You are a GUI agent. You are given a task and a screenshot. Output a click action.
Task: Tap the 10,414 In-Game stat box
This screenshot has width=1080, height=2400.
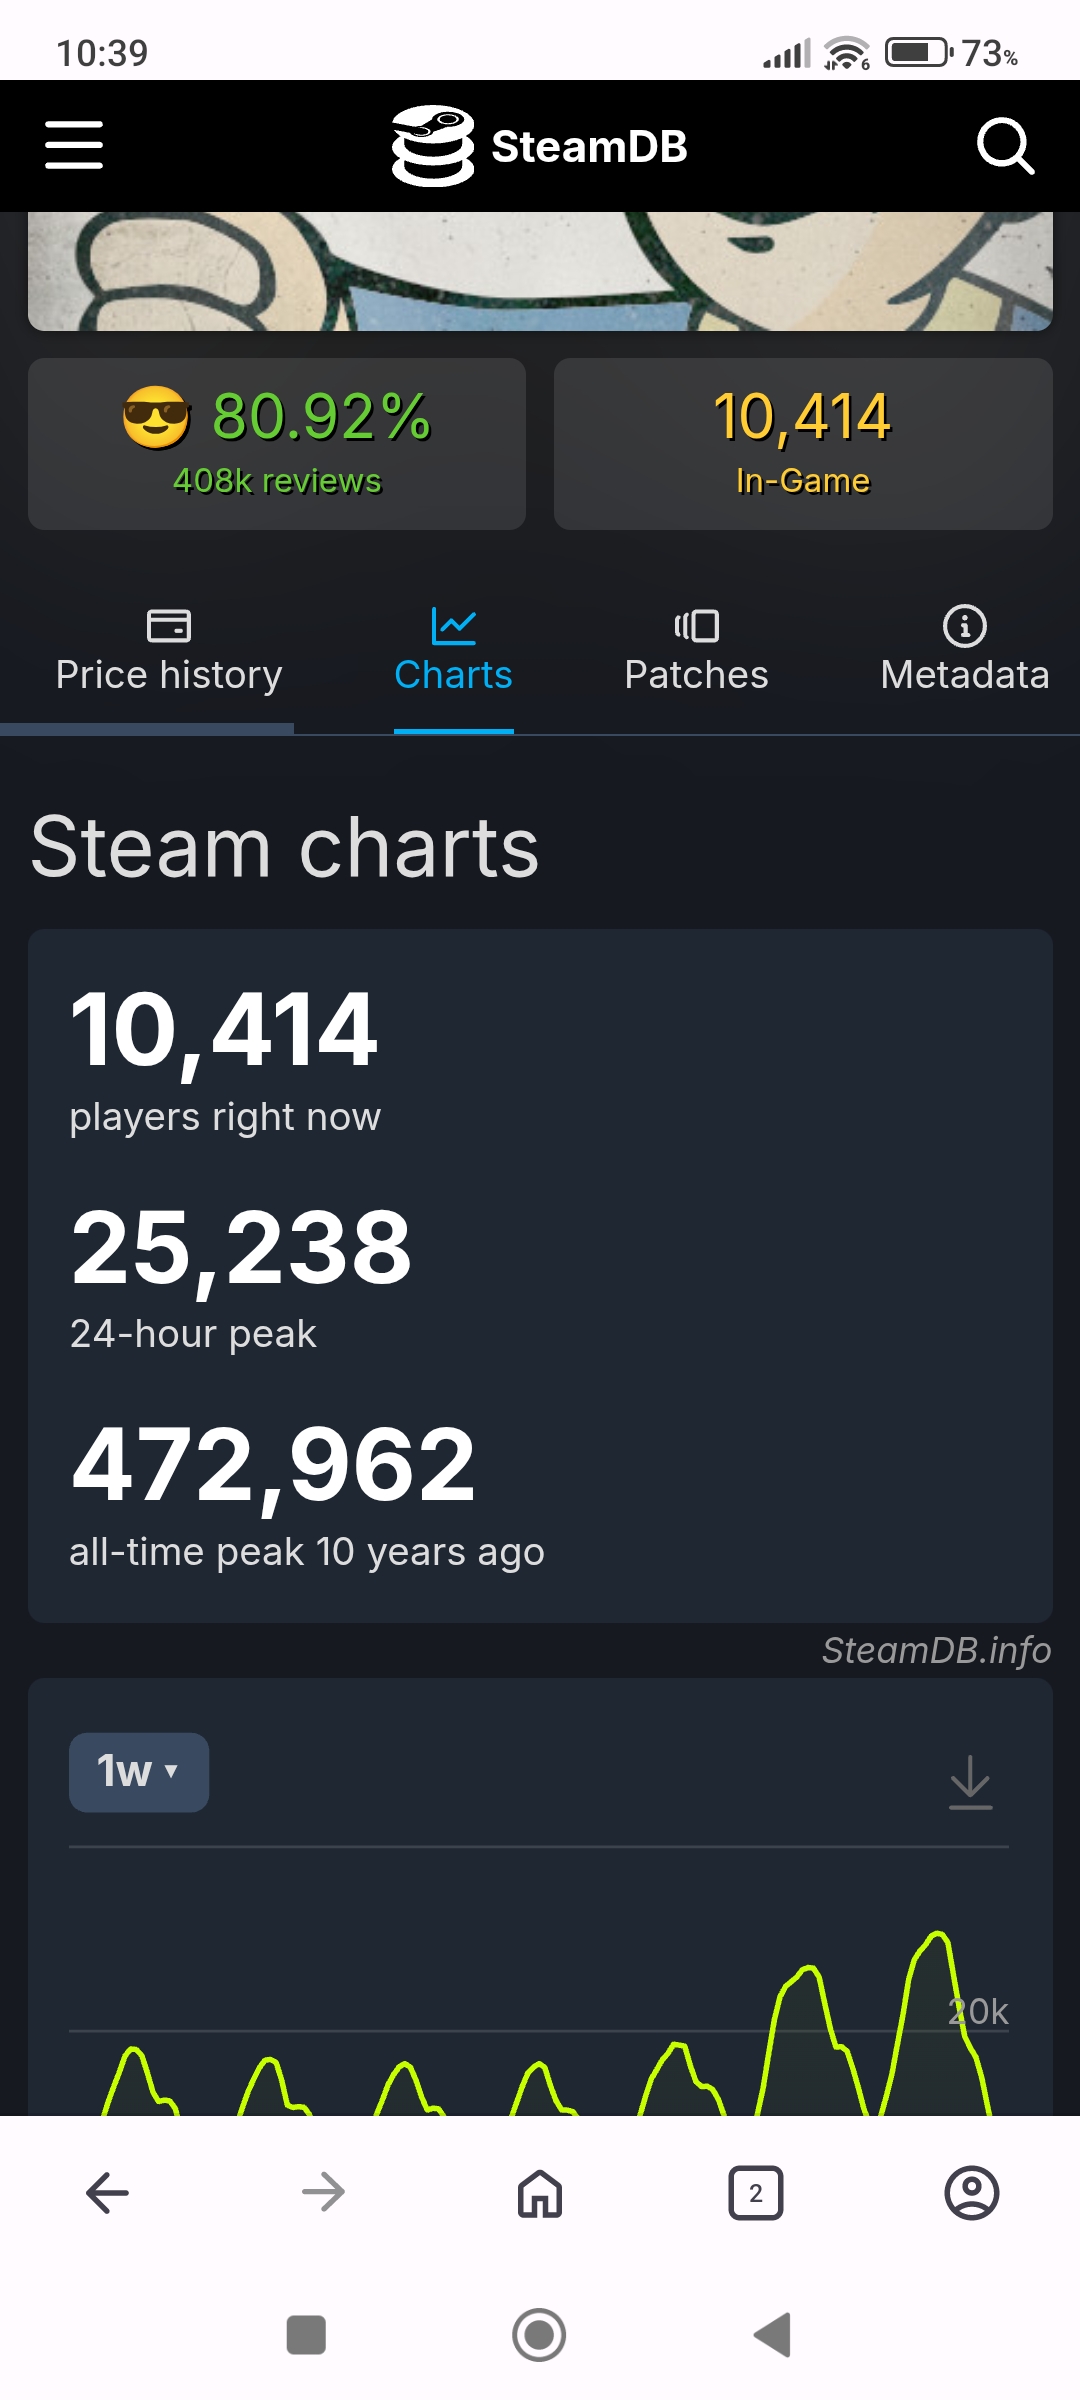(803, 443)
